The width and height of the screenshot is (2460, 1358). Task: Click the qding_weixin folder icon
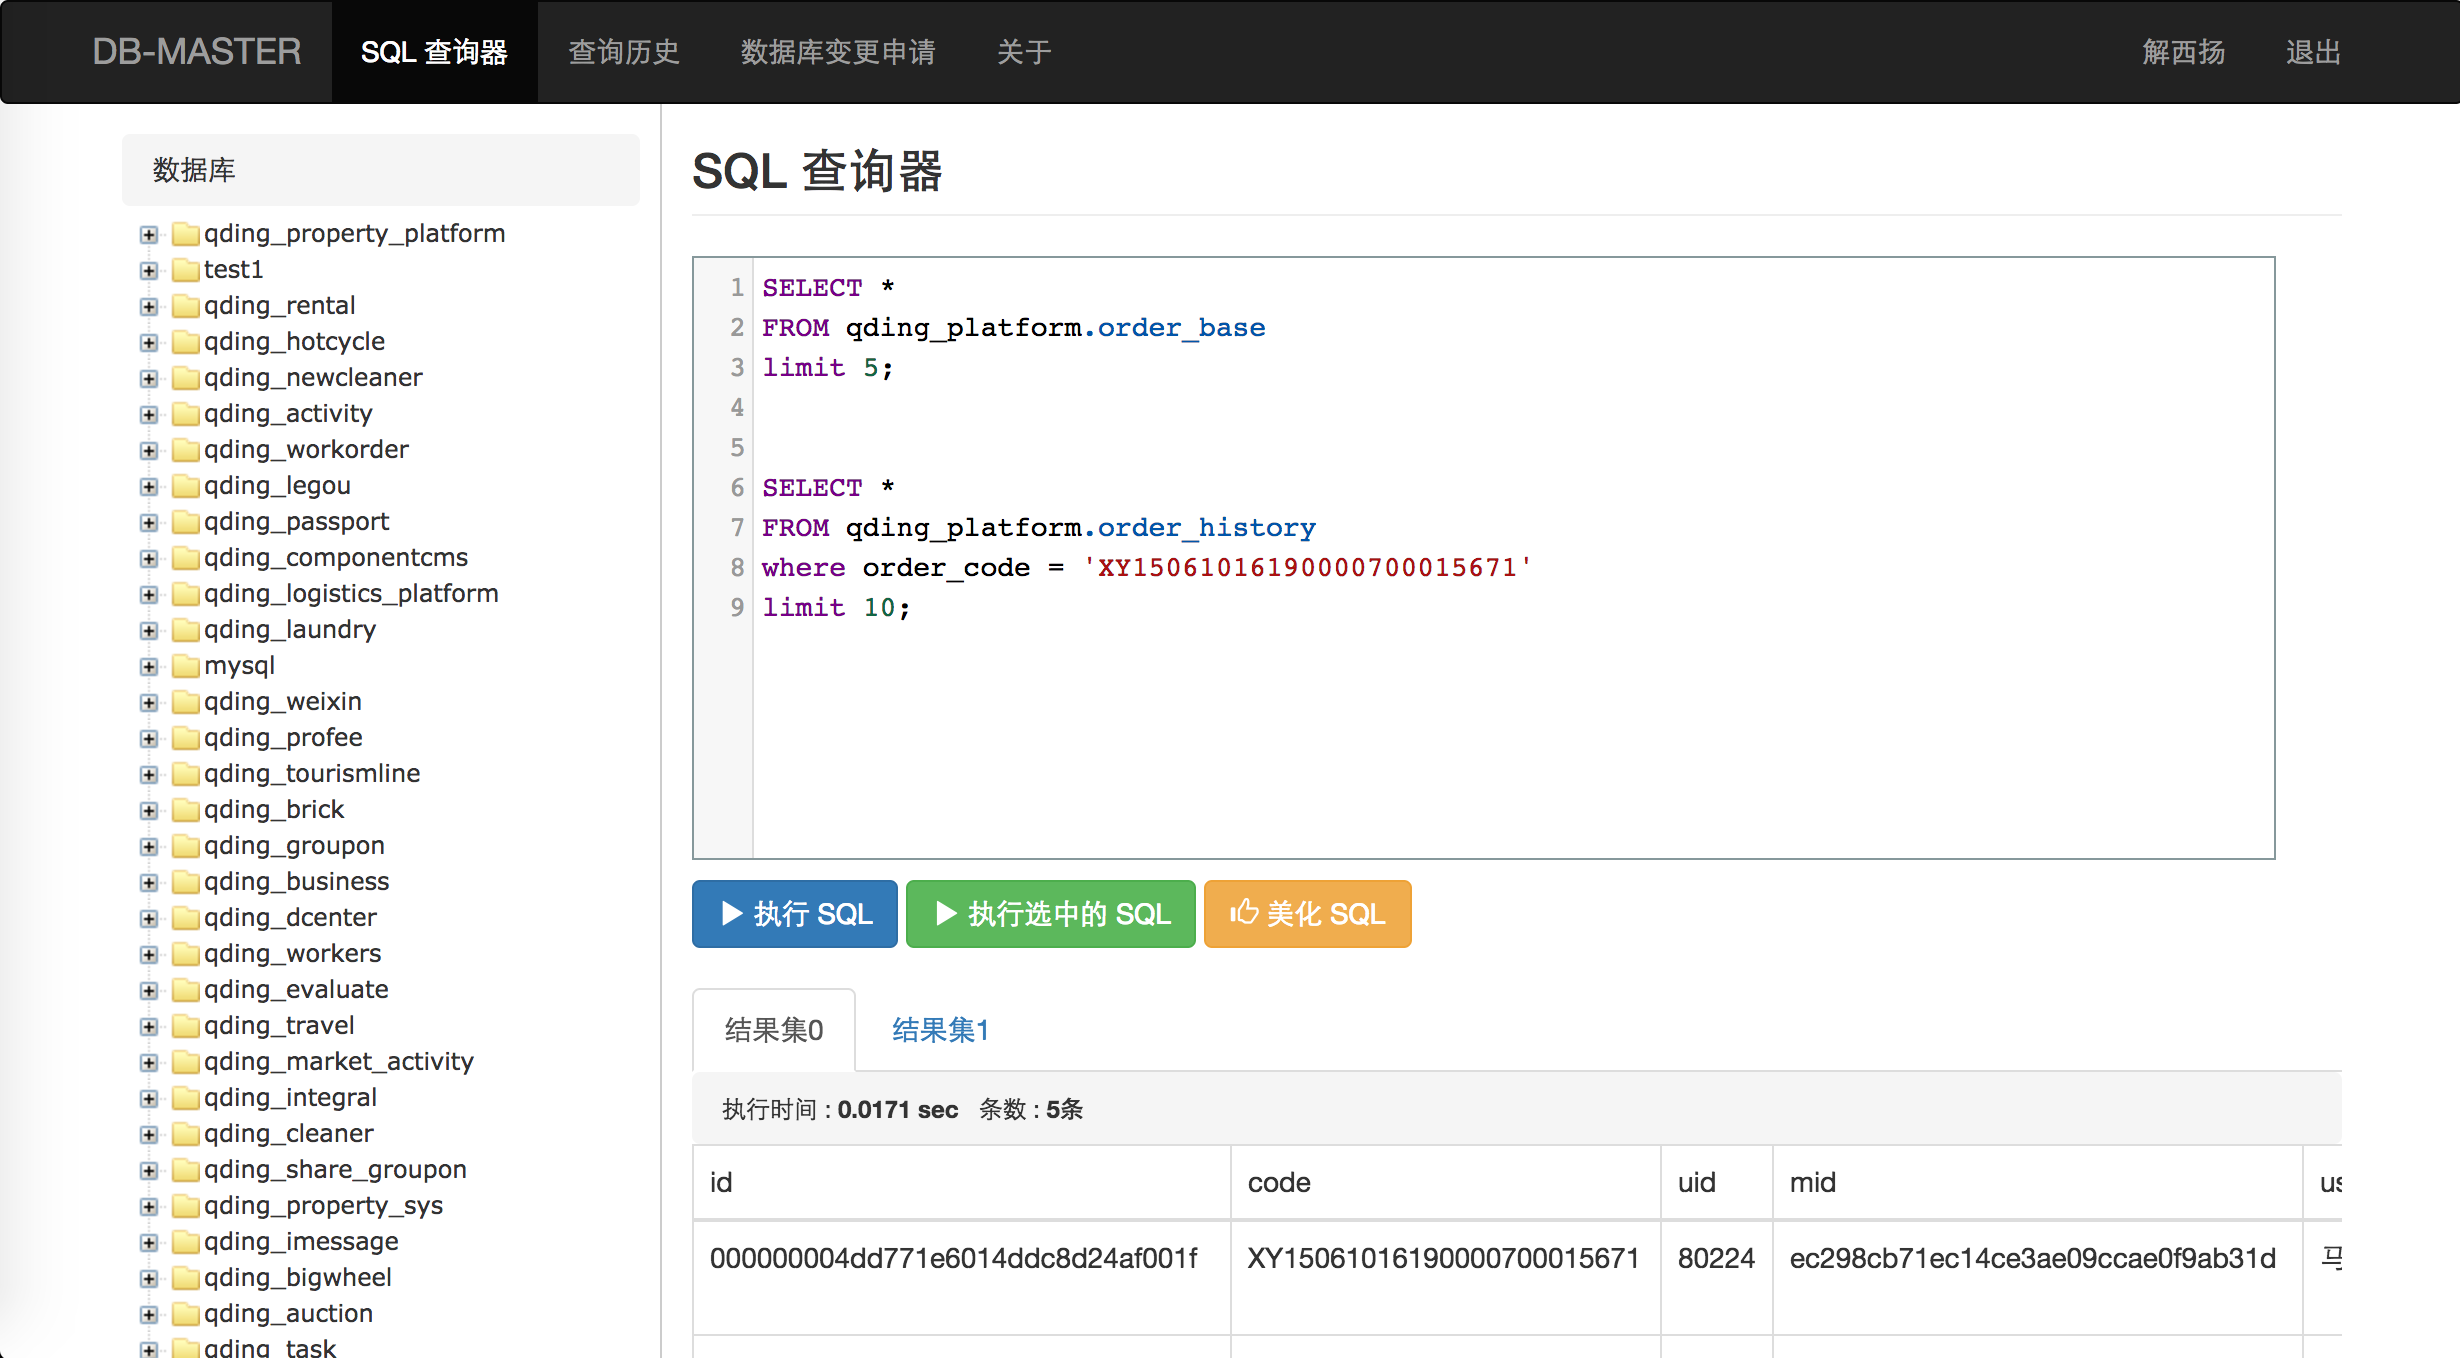click(185, 702)
